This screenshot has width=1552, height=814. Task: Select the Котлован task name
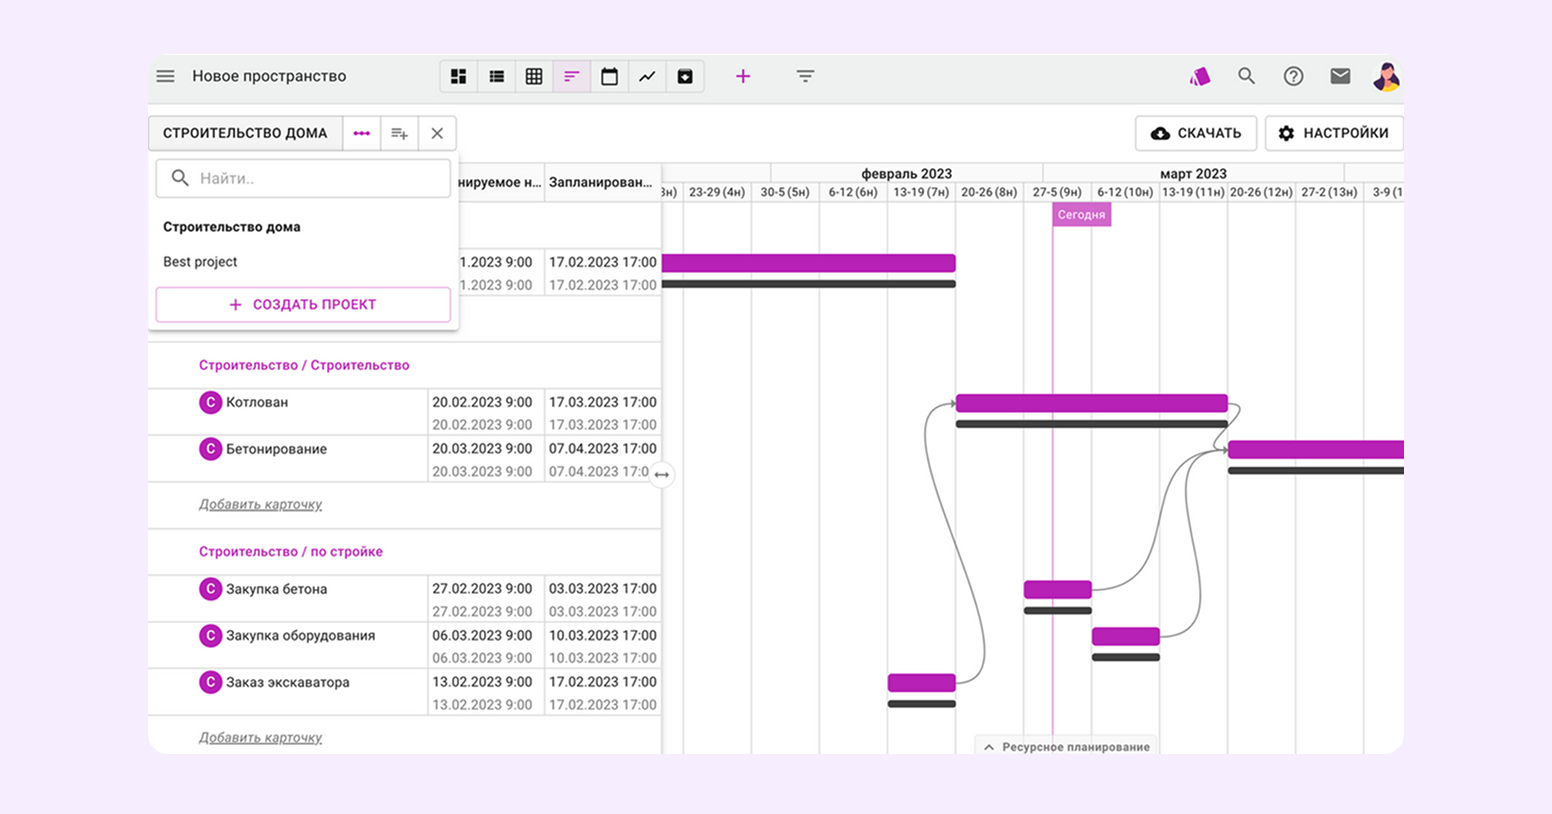(x=257, y=402)
